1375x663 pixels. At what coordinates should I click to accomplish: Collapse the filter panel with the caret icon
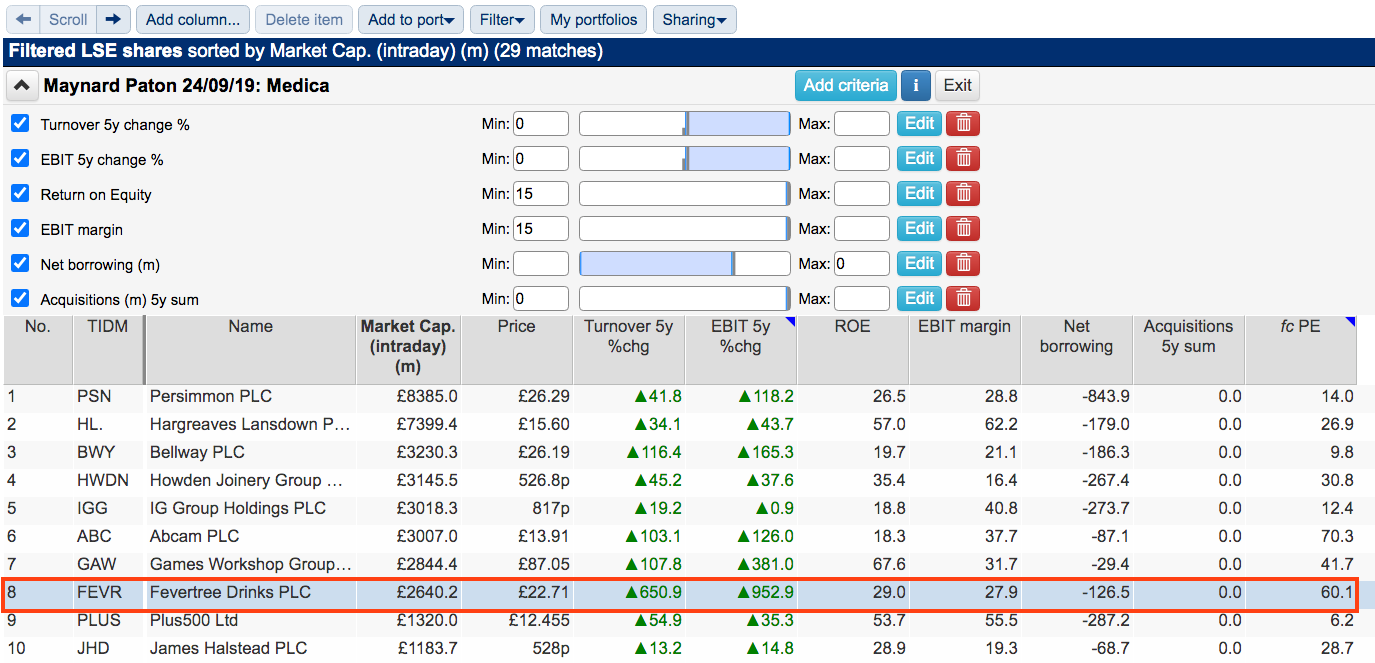pos(21,86)
